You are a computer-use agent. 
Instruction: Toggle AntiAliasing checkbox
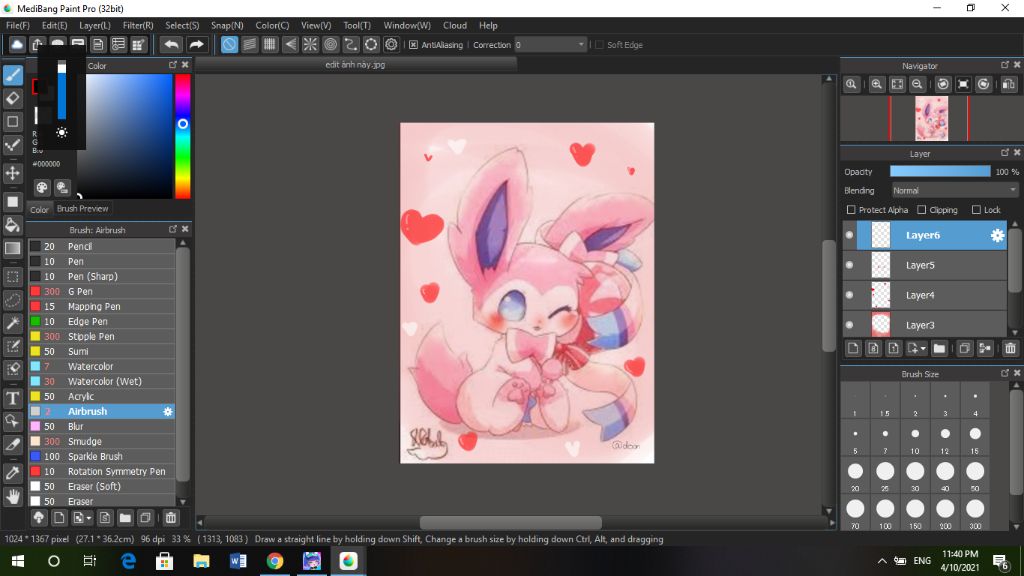coord(413,45)
